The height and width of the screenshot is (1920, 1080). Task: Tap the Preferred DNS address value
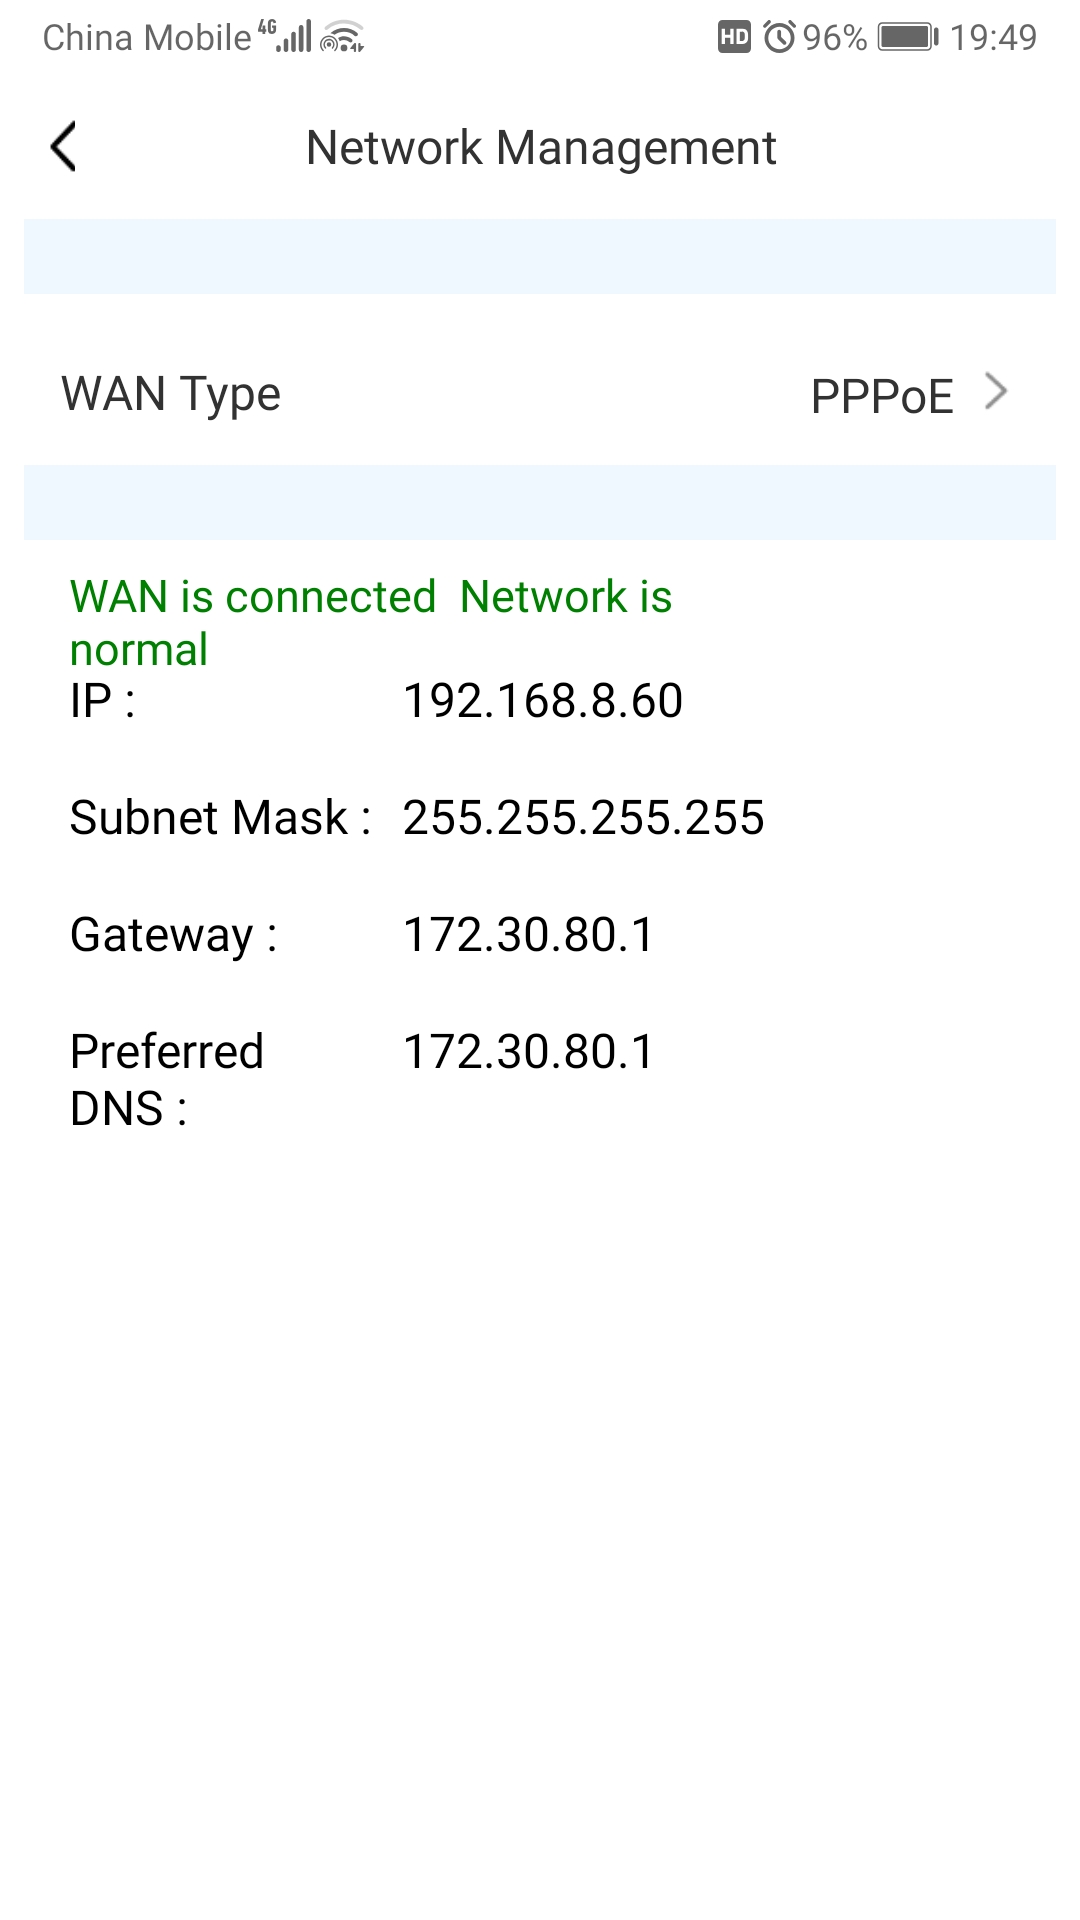[528, 1052]
